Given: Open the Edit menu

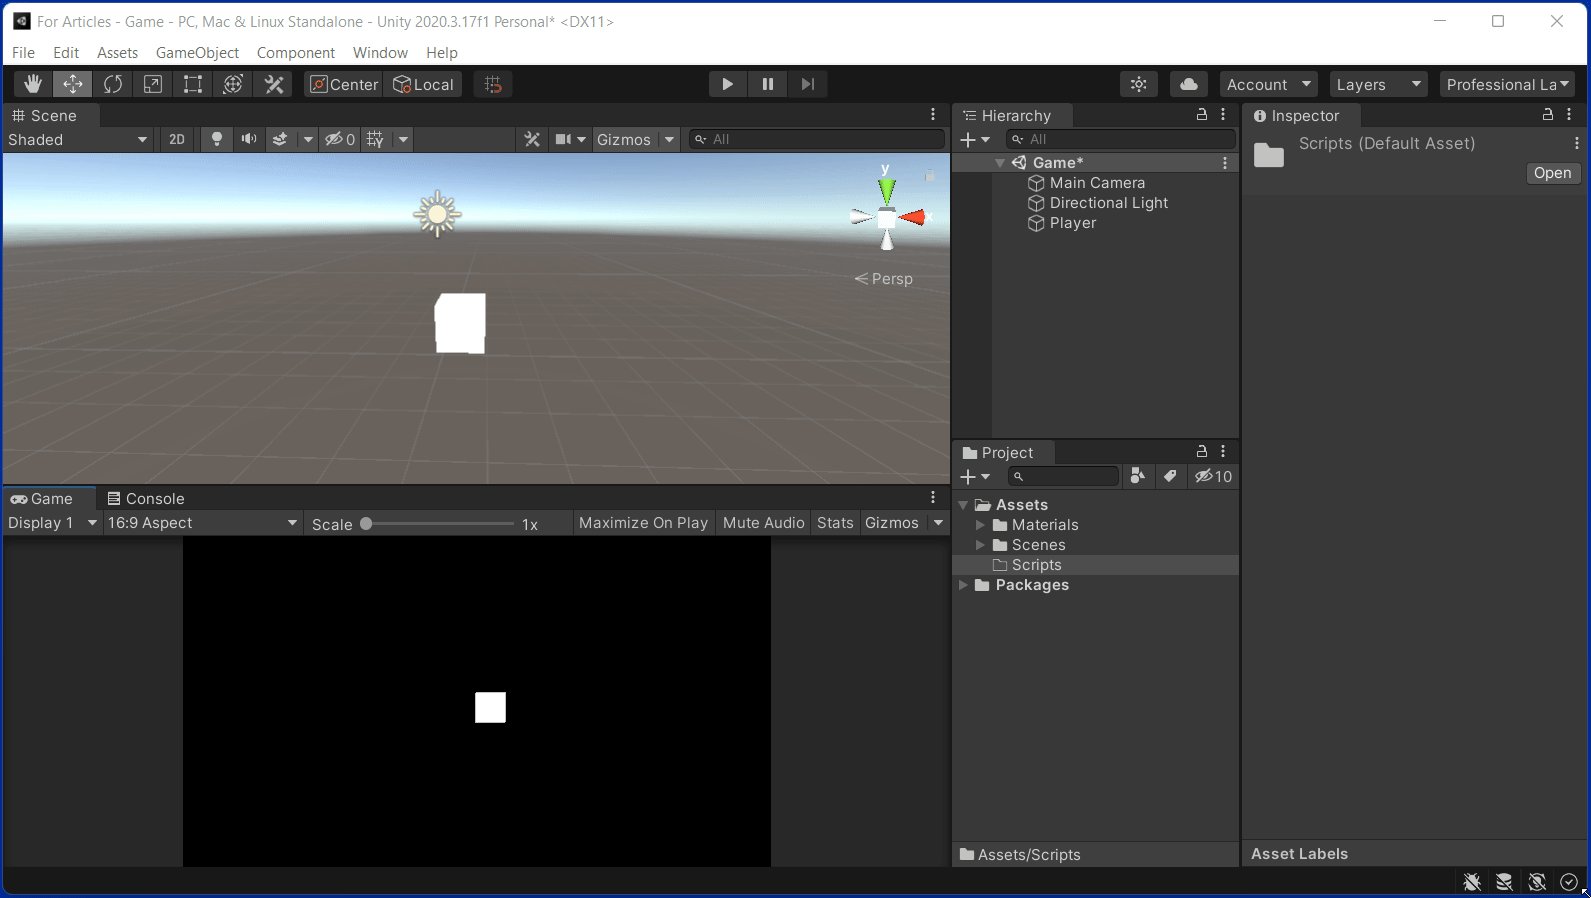Looking at the screenshot, I should pos(66,53).
